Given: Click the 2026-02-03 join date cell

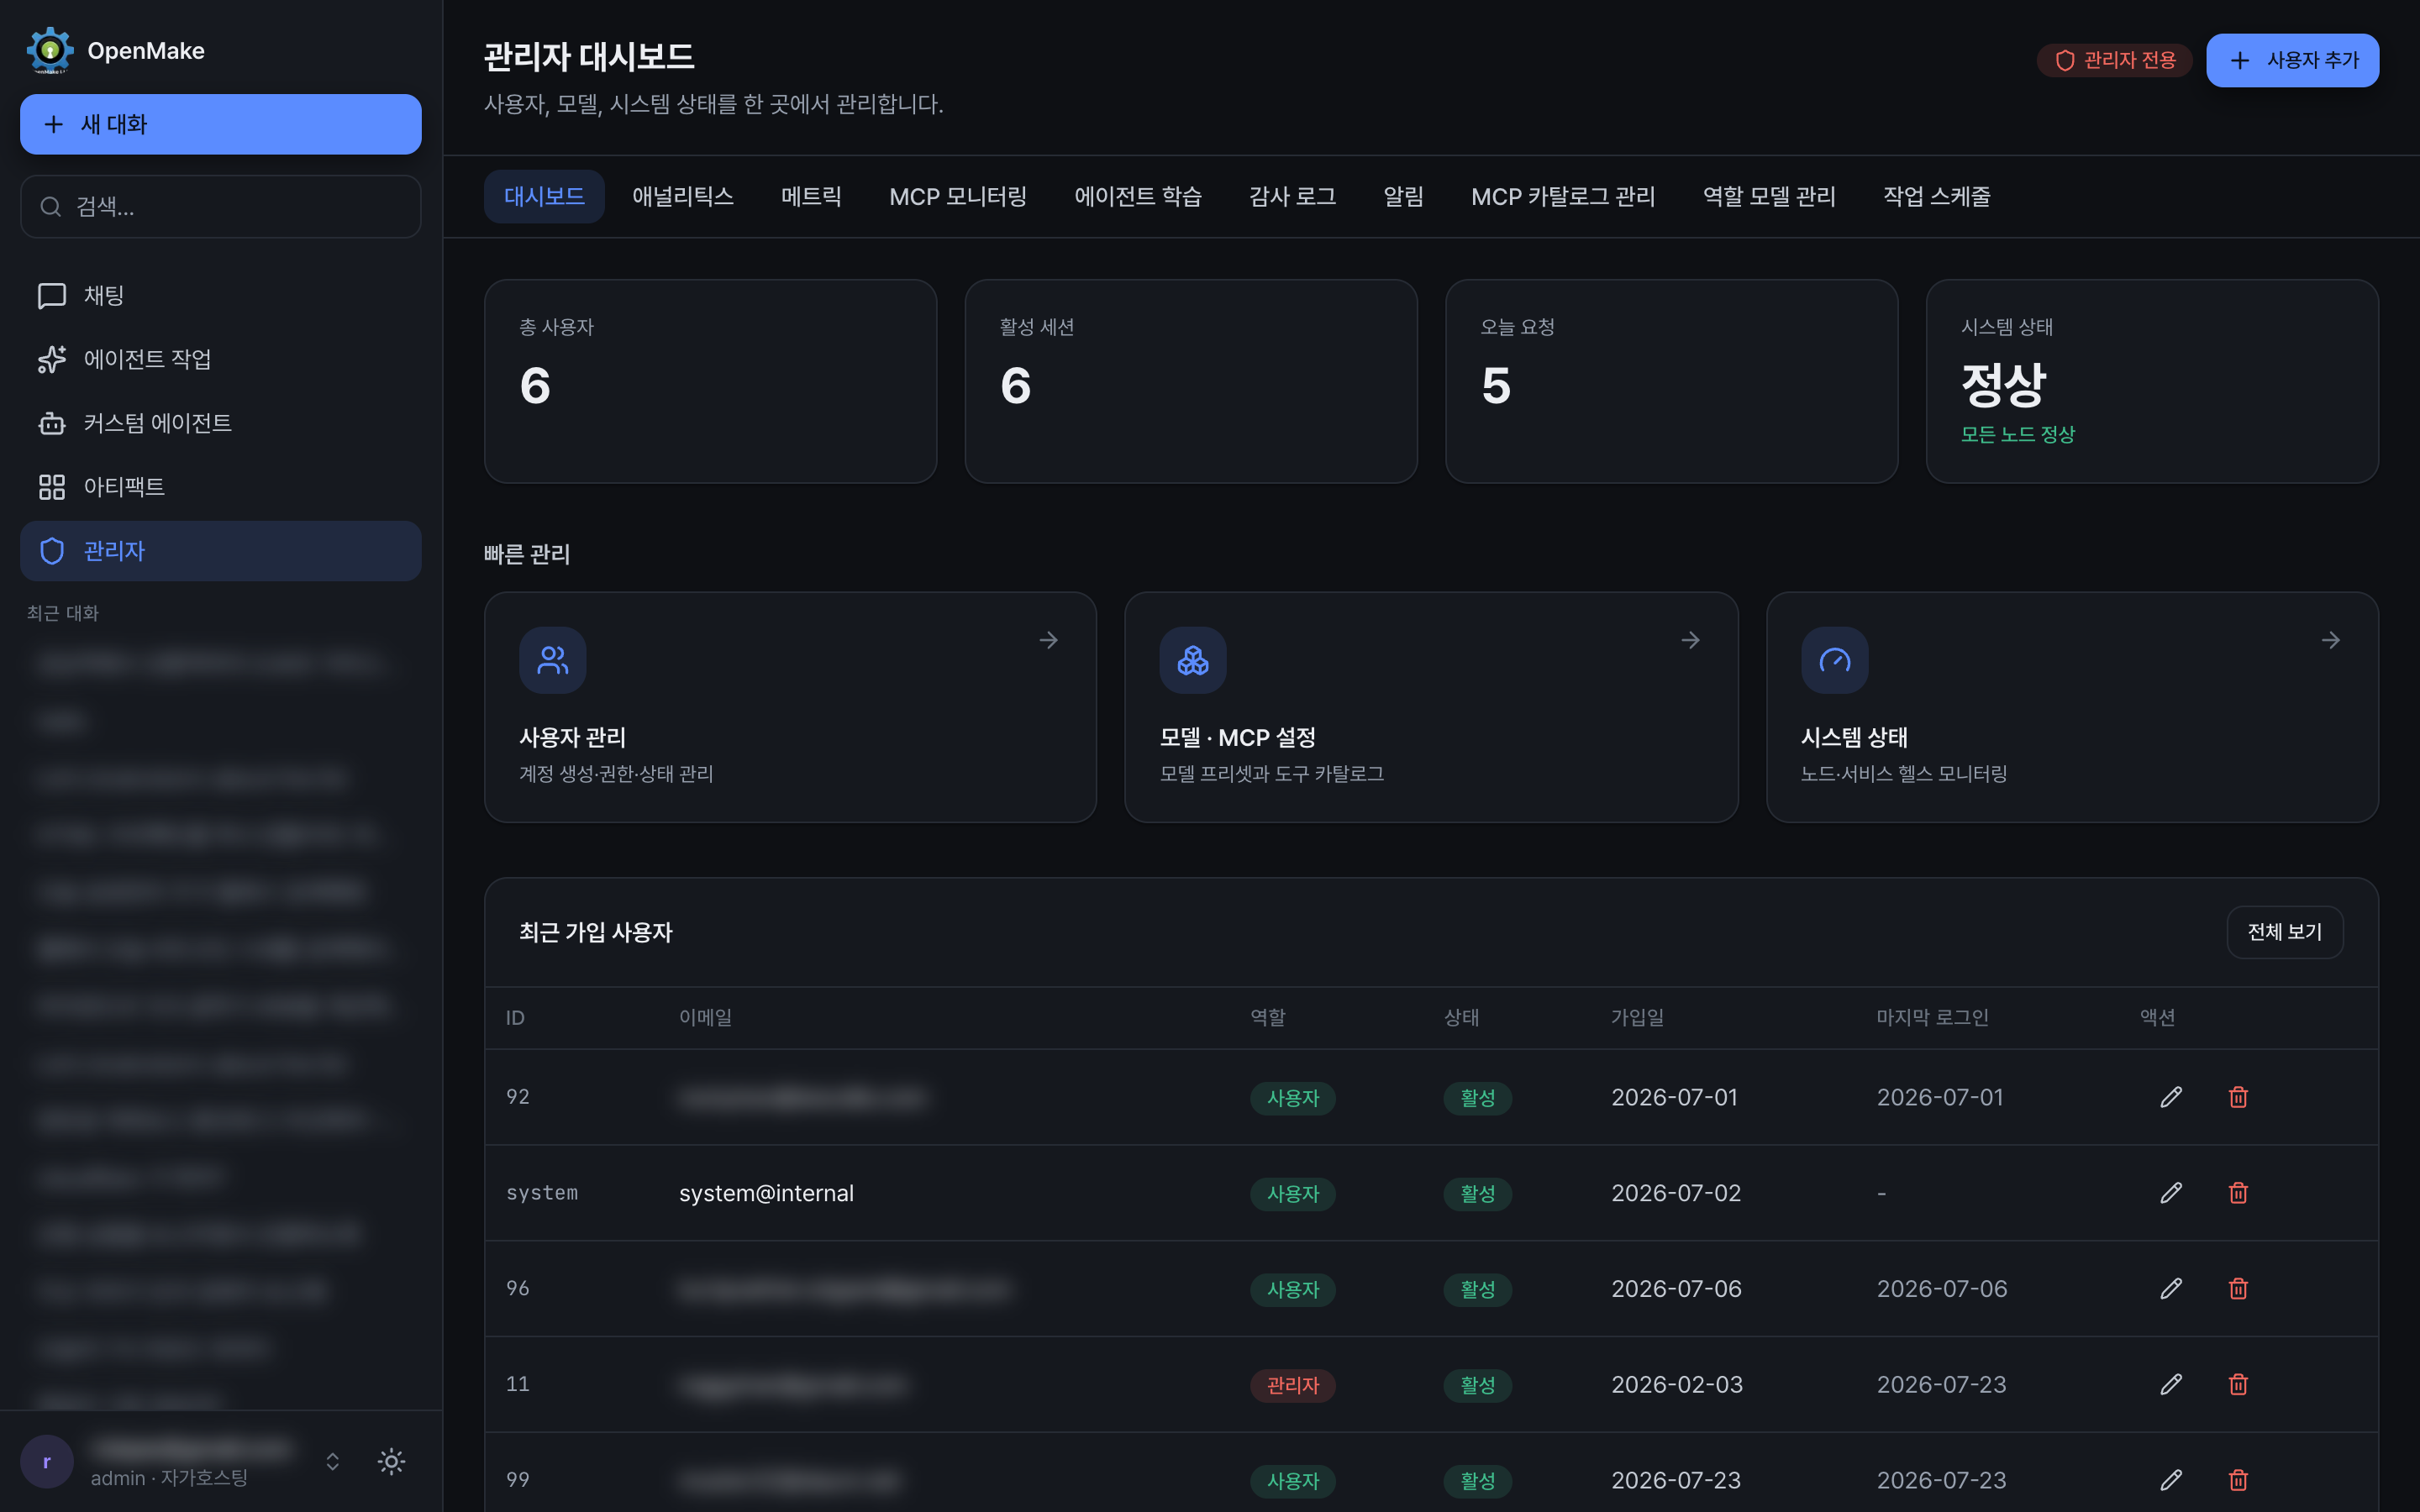Looking at the screenshot, I should coord(1677,1384).
